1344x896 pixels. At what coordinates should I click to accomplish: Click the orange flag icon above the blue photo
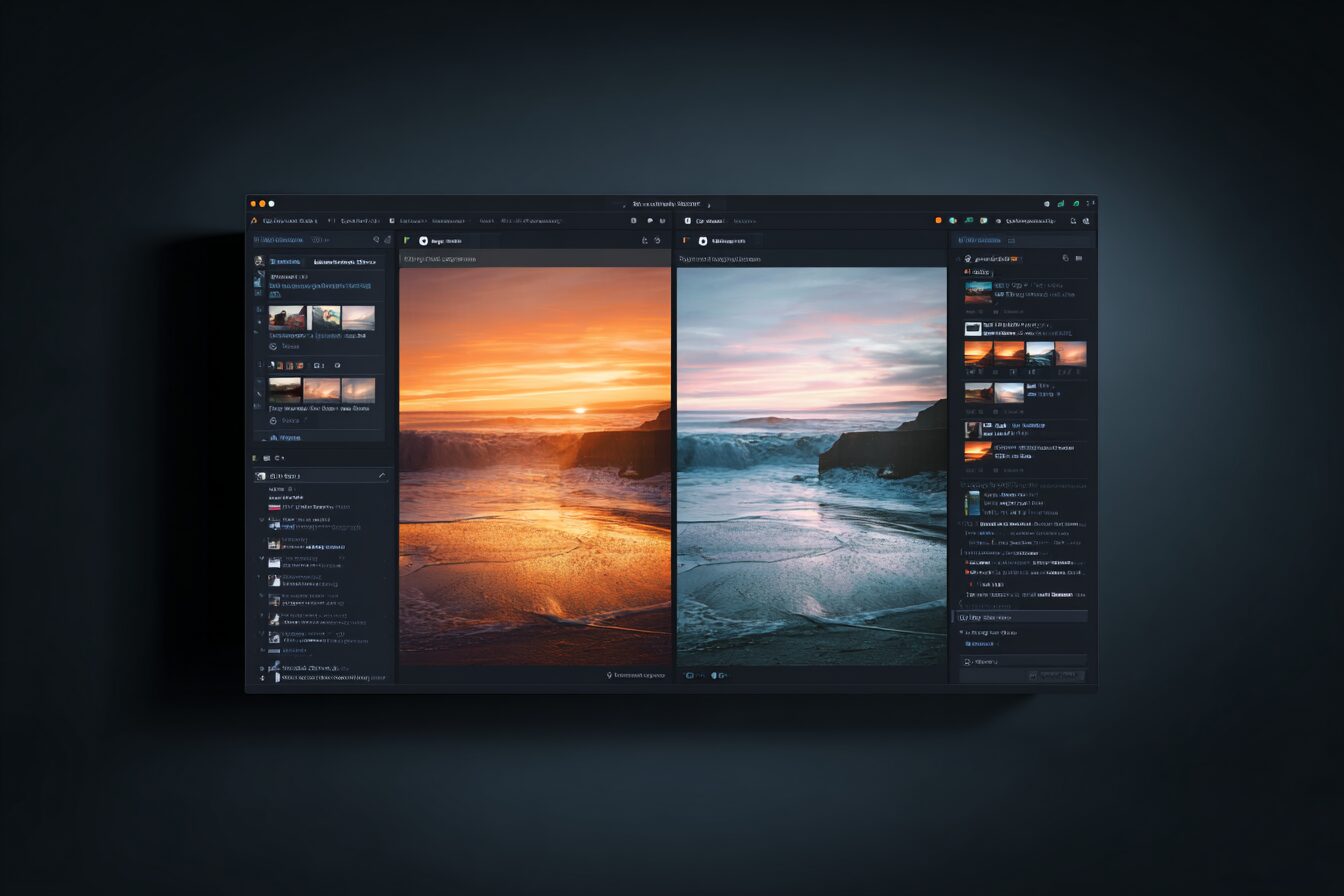point(686,240)
